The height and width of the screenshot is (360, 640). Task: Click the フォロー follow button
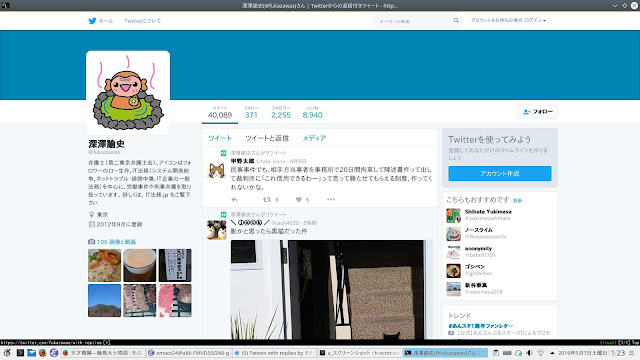coord(537,111)
